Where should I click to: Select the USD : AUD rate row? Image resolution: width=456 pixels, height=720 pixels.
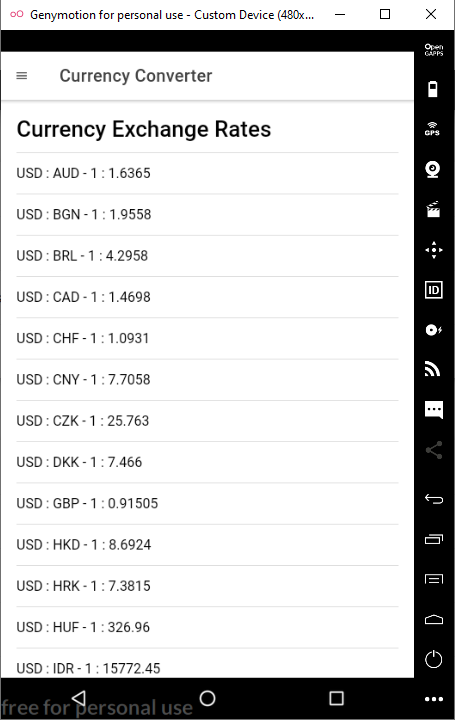(207, 173)
